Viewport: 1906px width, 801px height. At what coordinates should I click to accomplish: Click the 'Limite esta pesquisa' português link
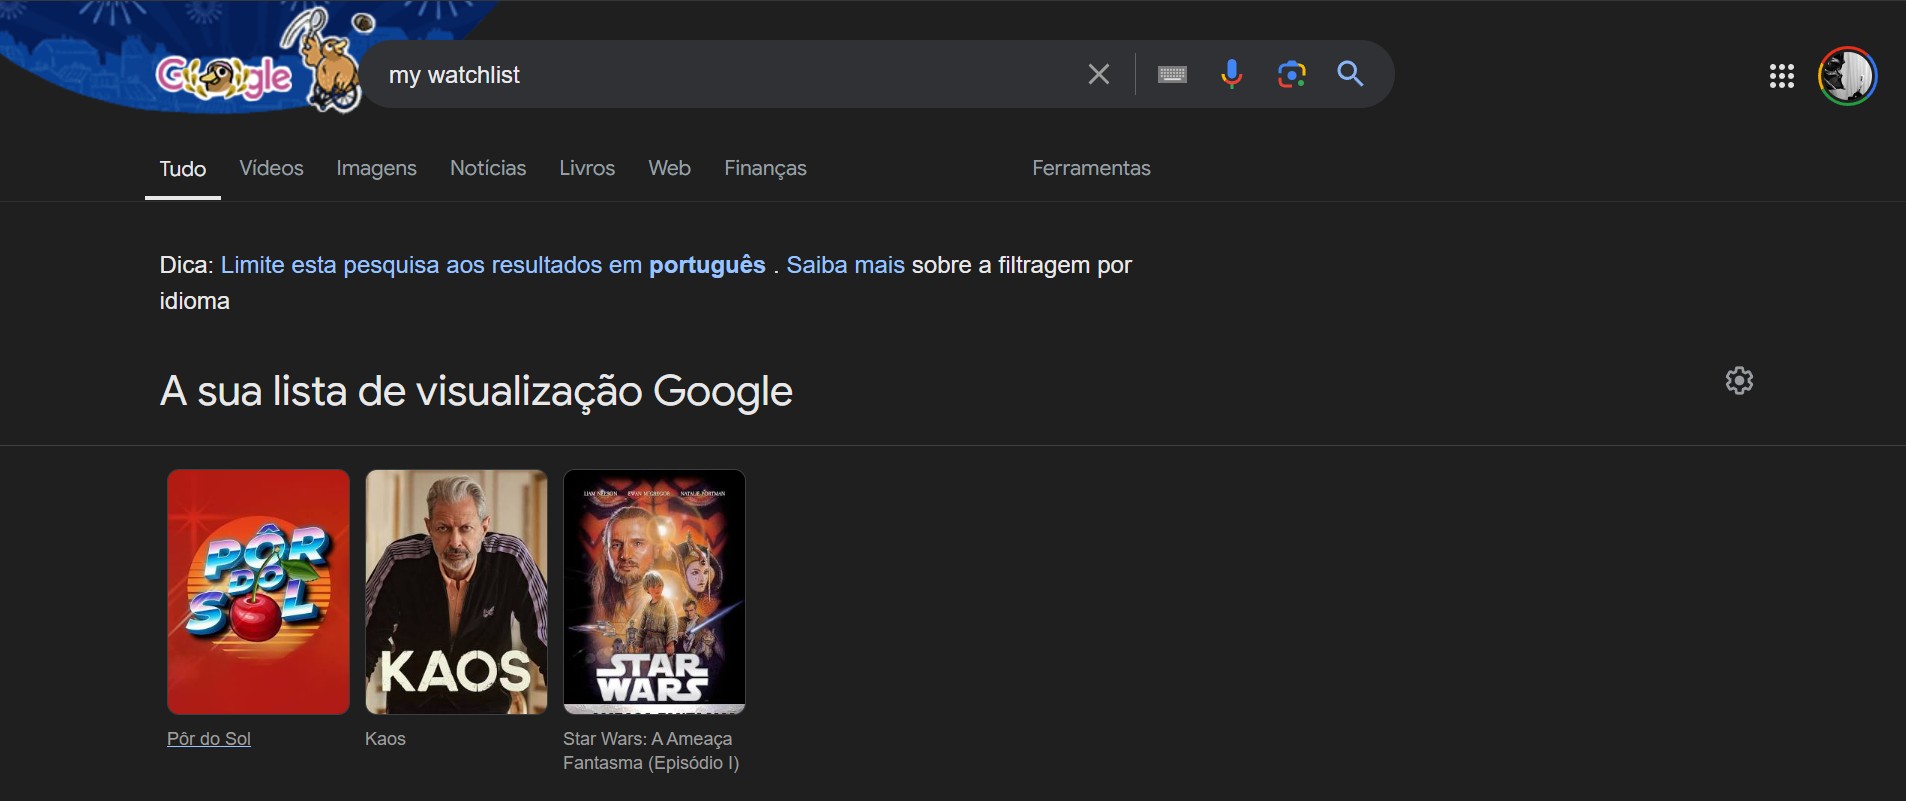point(492,265)
